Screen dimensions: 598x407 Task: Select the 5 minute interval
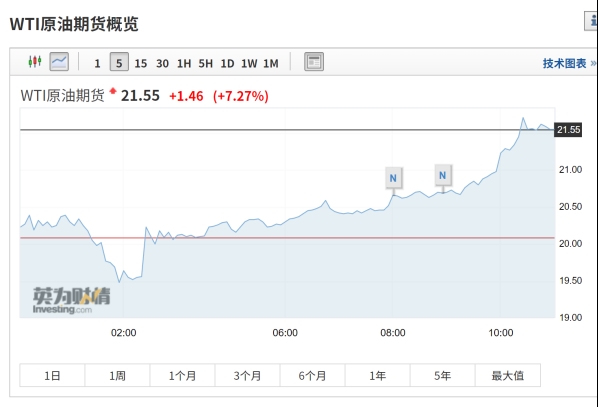[x=119, y=62]
